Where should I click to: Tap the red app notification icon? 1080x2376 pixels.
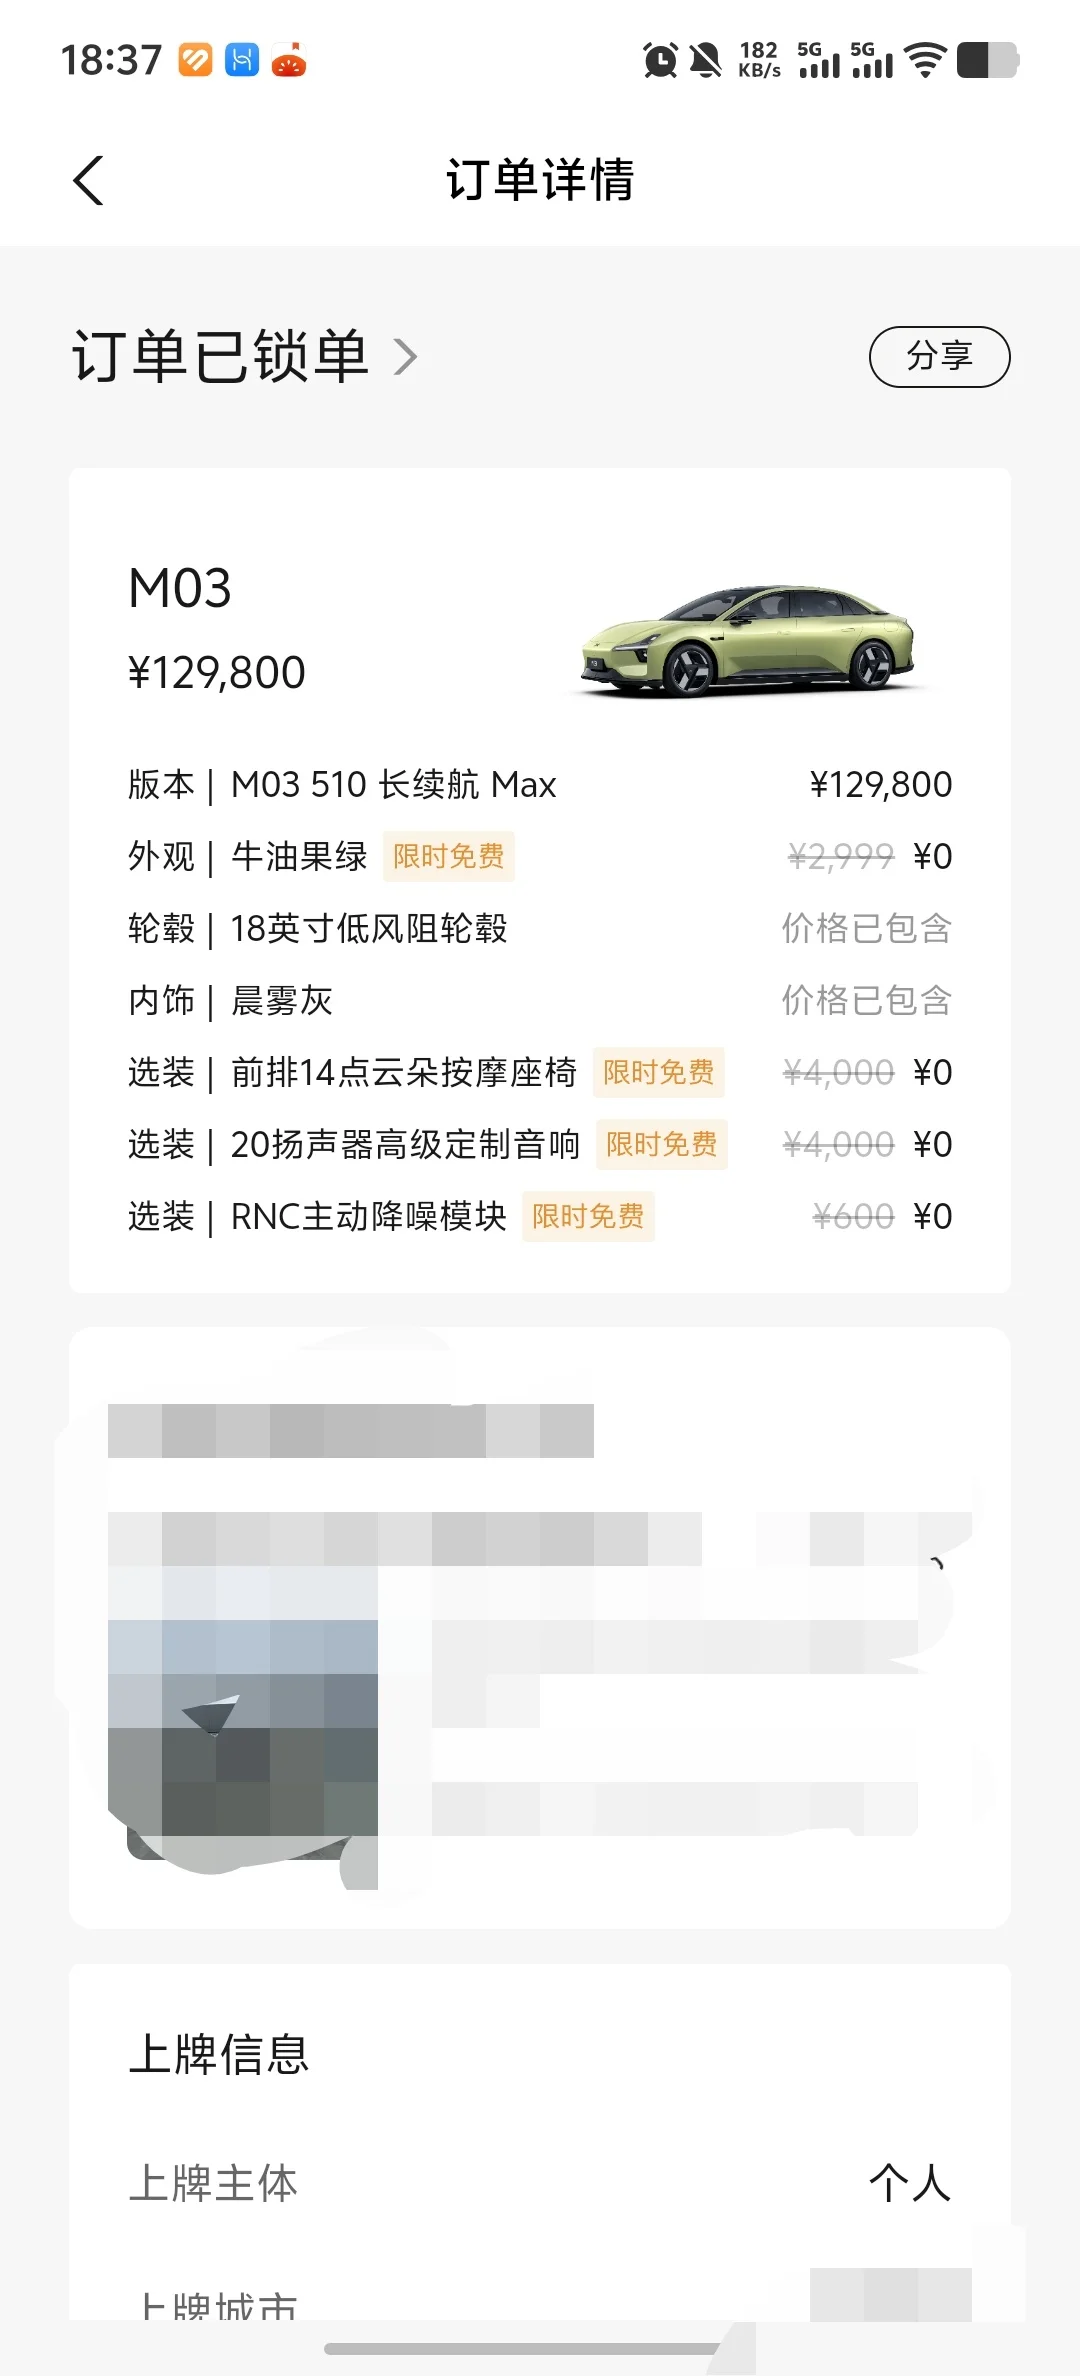pos(289,60)
